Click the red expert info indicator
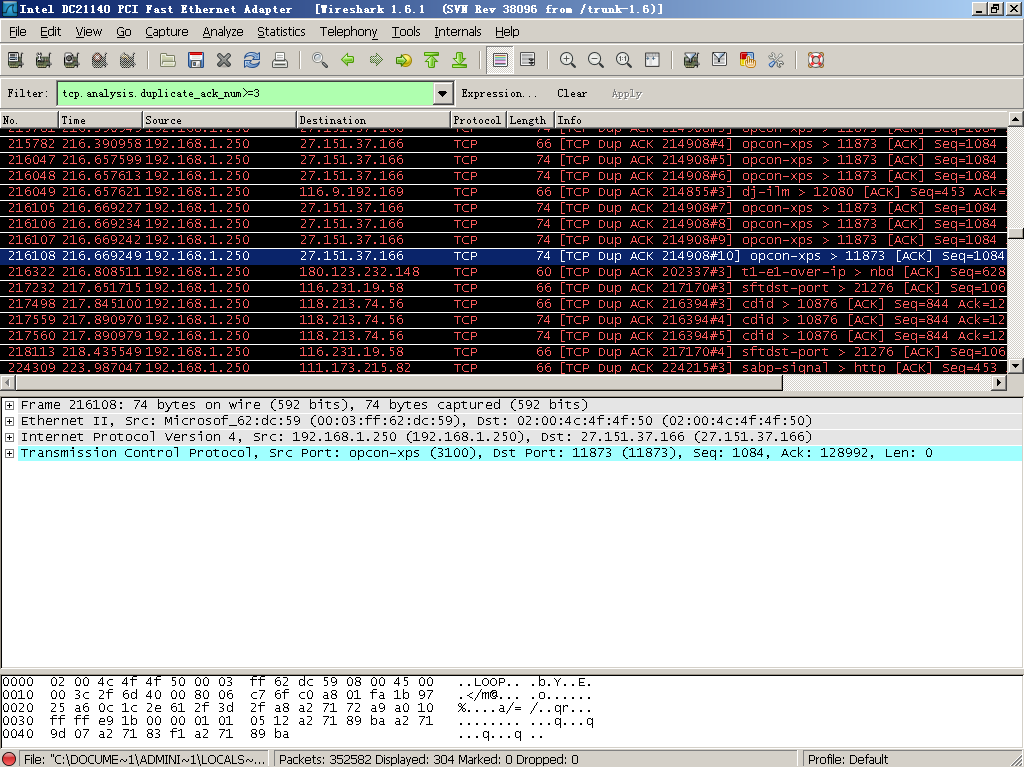1024x768 pixels. pos(10,760)
